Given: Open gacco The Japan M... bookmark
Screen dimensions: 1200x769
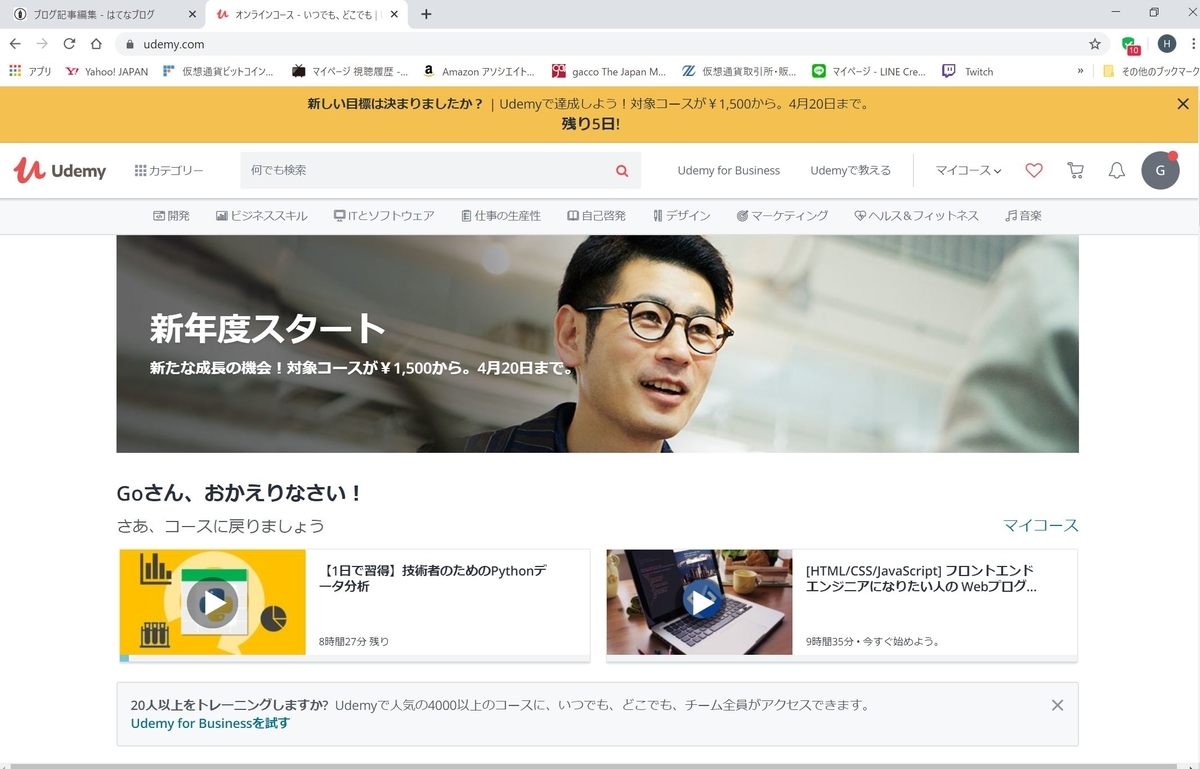Looking at the screenshot, I should point(609,71).
